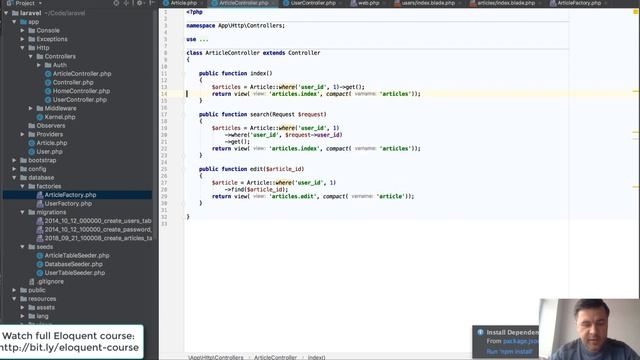
Task: Click the folder icon of the Auth directory
Action: coord(48,65)
